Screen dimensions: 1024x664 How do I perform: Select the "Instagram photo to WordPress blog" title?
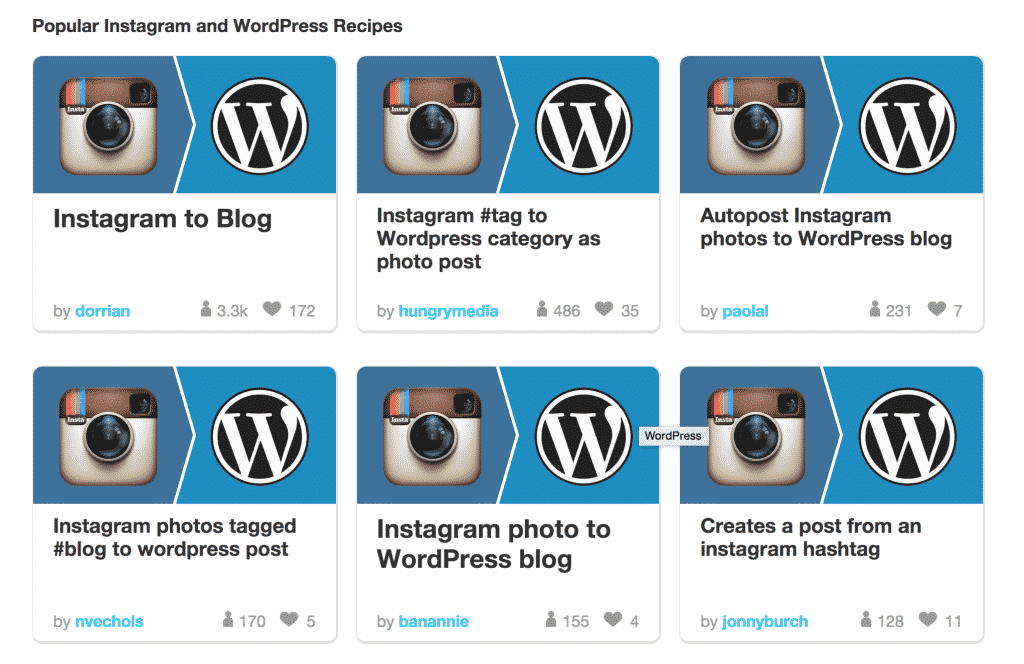[493, 545]
